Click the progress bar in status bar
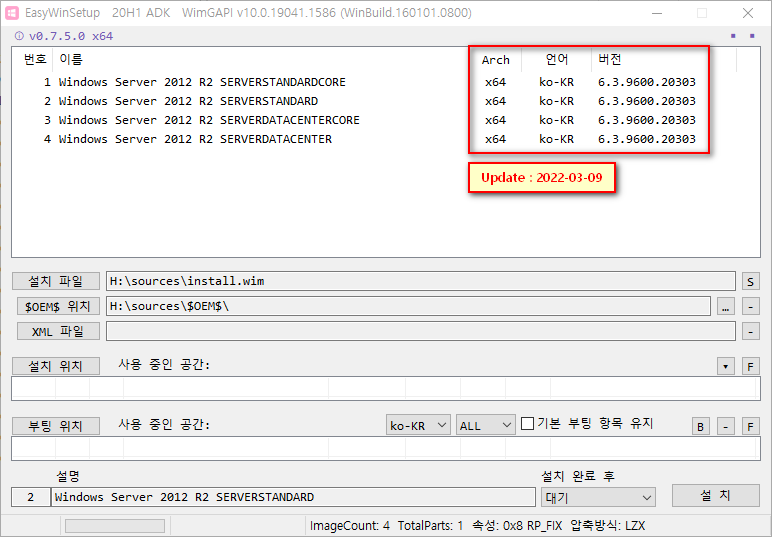Image resolution: width=772 pixels, height=537 pixels. tap(115, 526)
